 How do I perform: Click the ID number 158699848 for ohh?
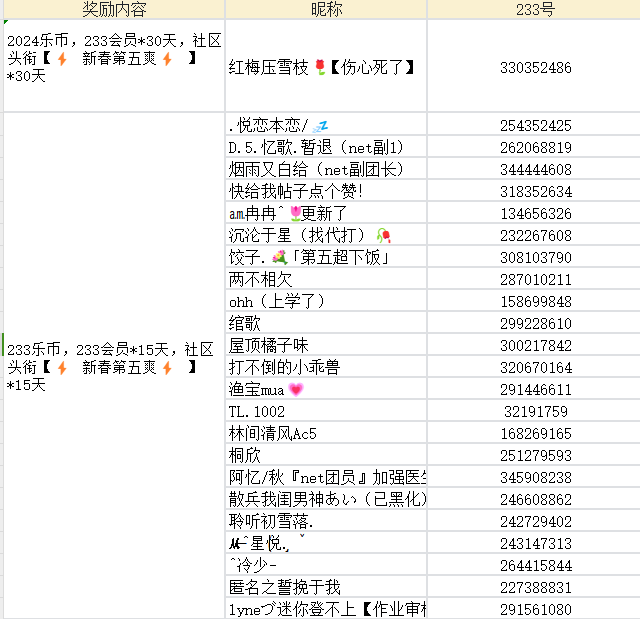(535, 302)
